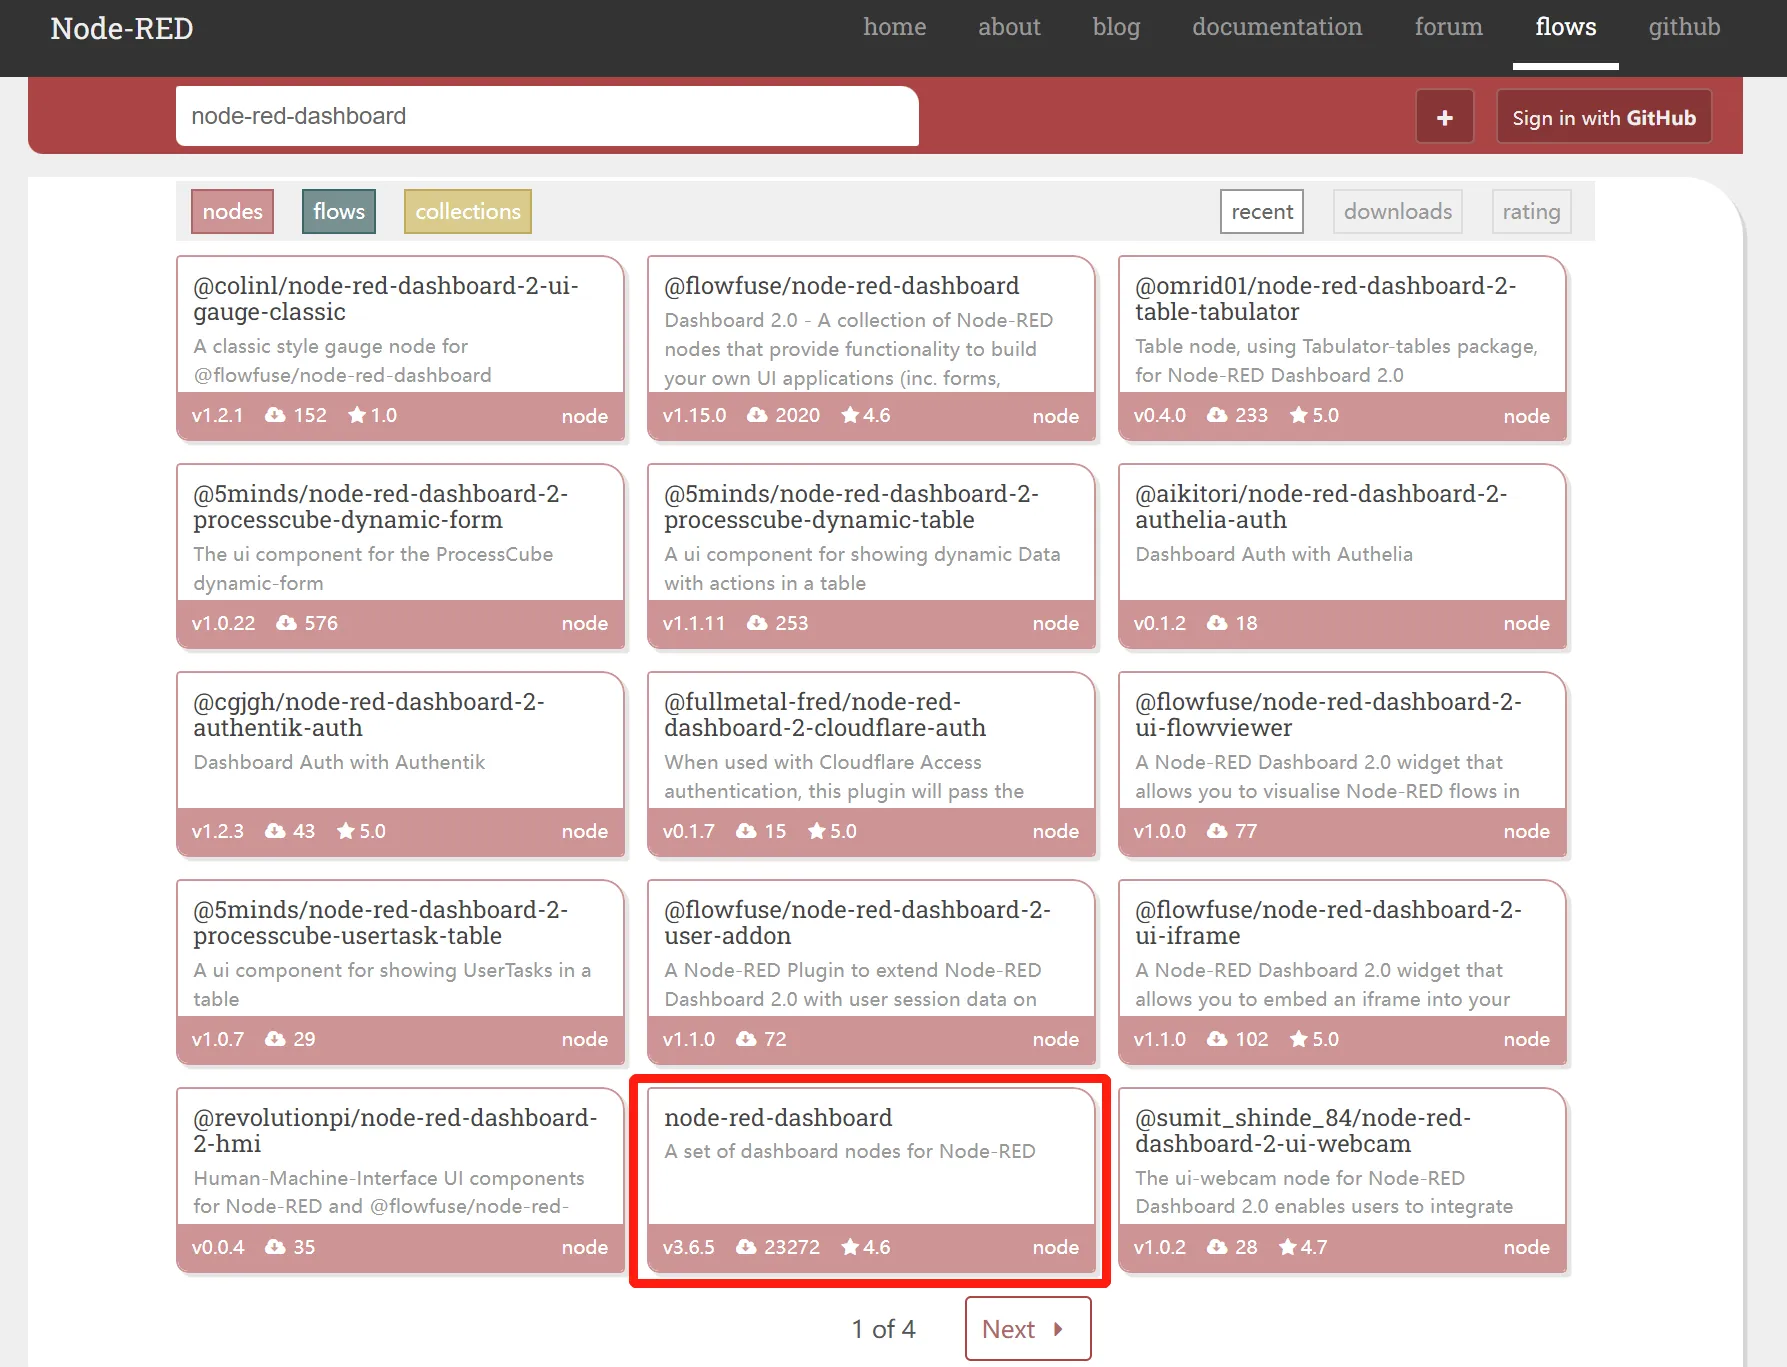This screenshot has height=1367, width=1787.
Task: Click download icon on gauge-classic card
Action: pyautogui.click(x=275, y=415)
